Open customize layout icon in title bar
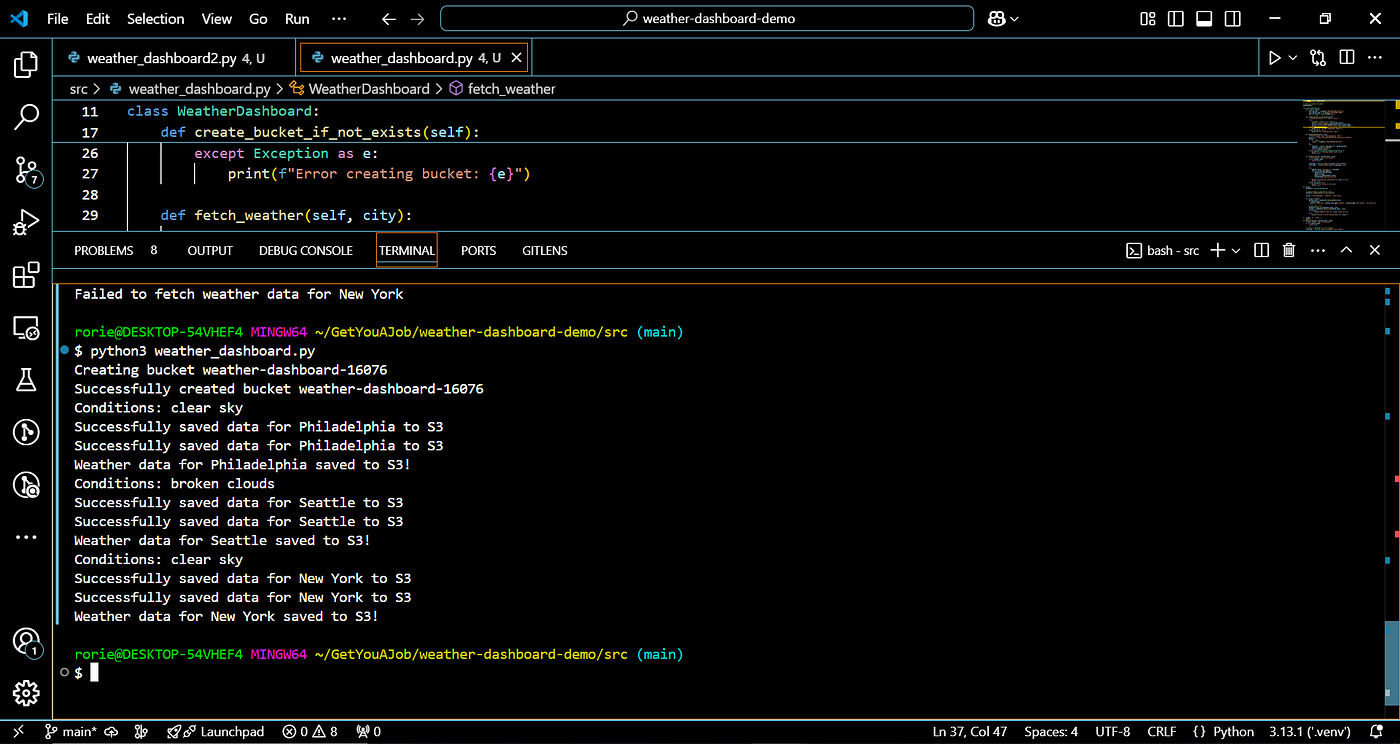 click(x=1147, y=19)
